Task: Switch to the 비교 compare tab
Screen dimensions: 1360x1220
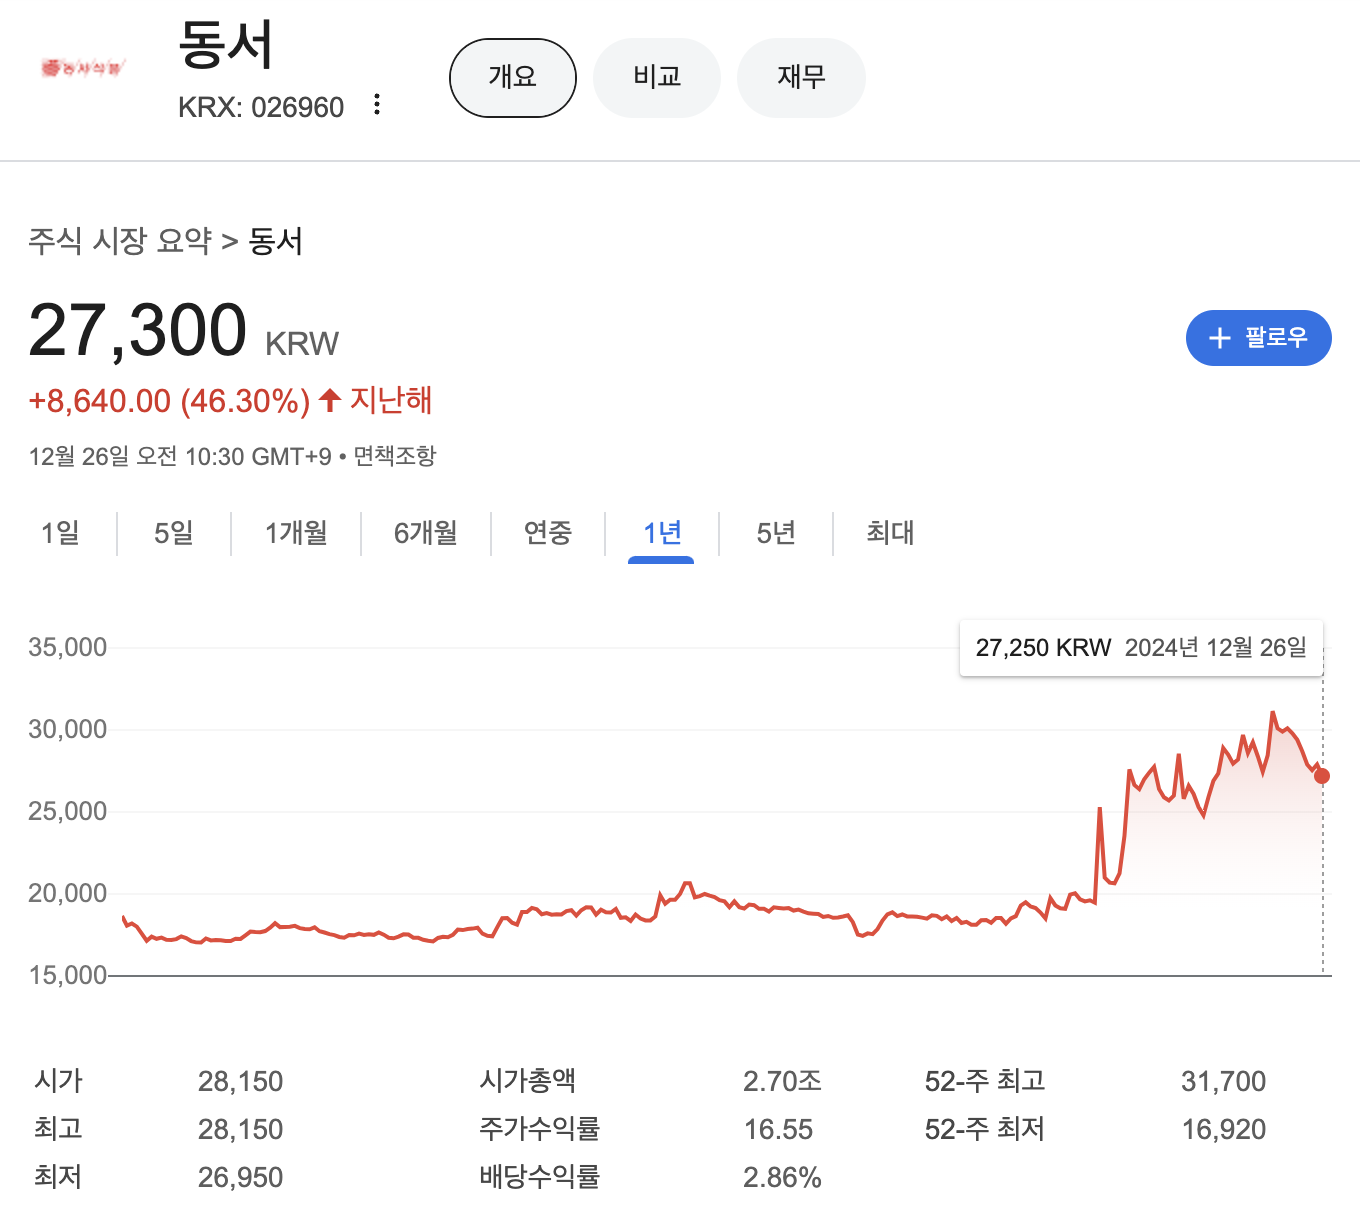Action: click(x=657, y=78)
